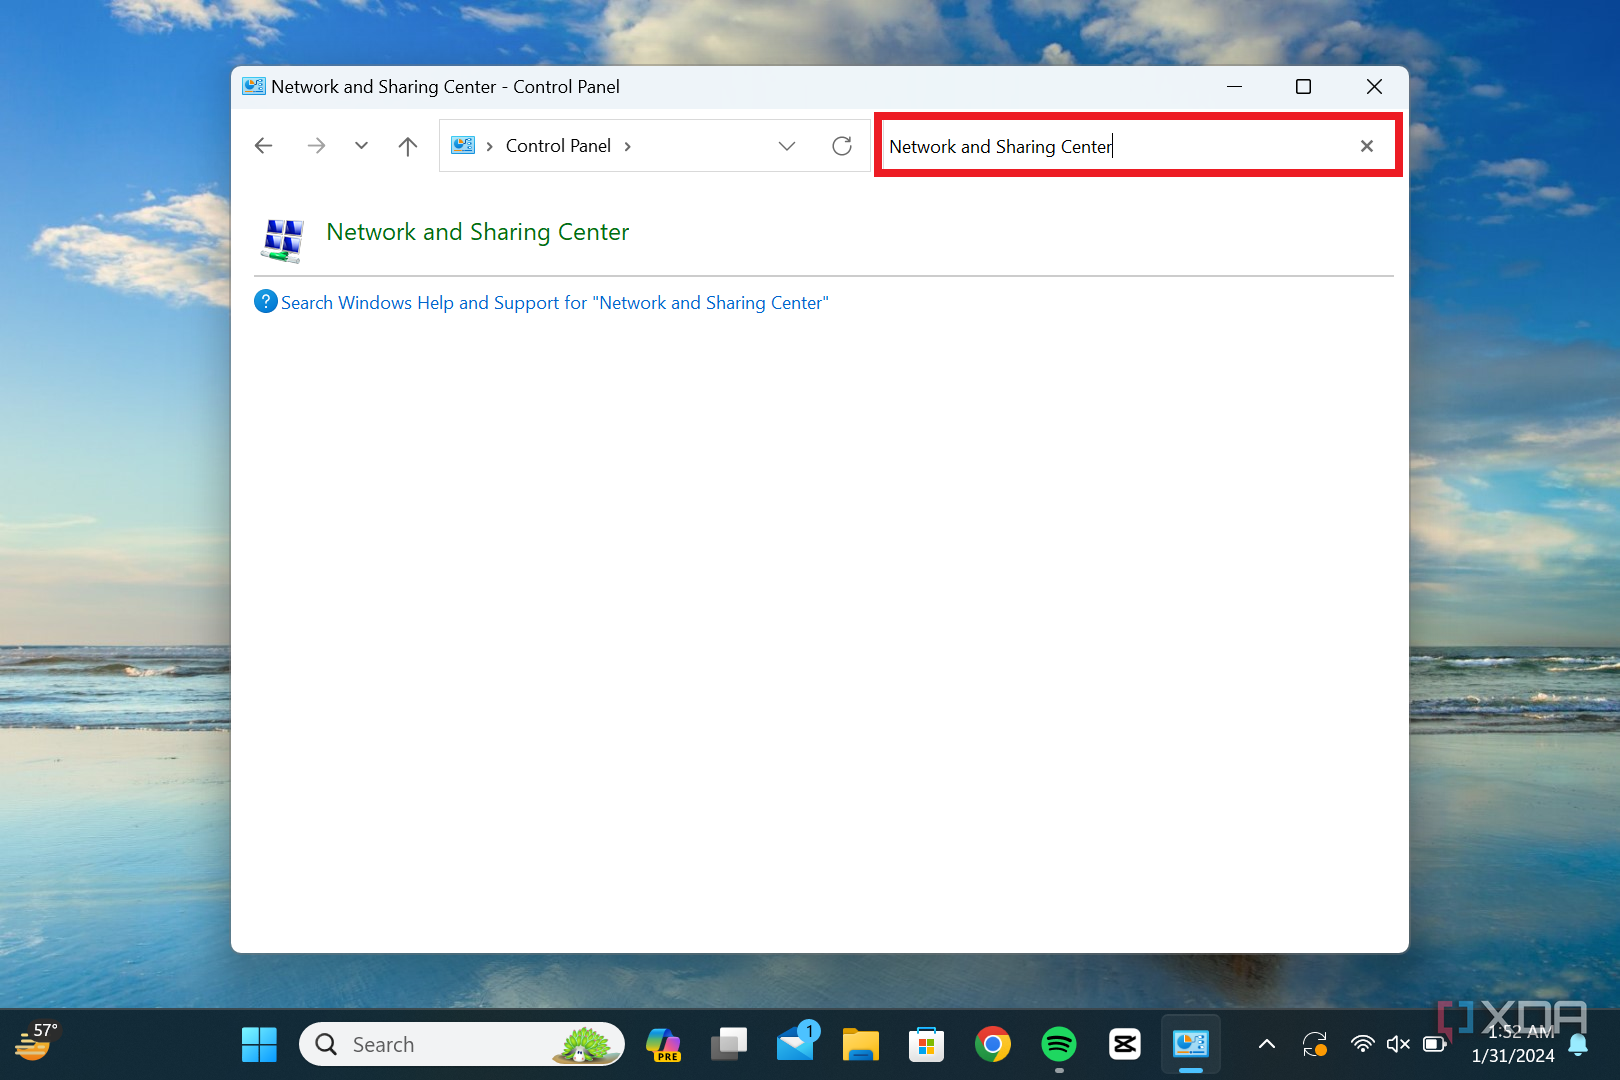Clear the search box text
This screenshot has height=1080, width=1620.
1366,146
